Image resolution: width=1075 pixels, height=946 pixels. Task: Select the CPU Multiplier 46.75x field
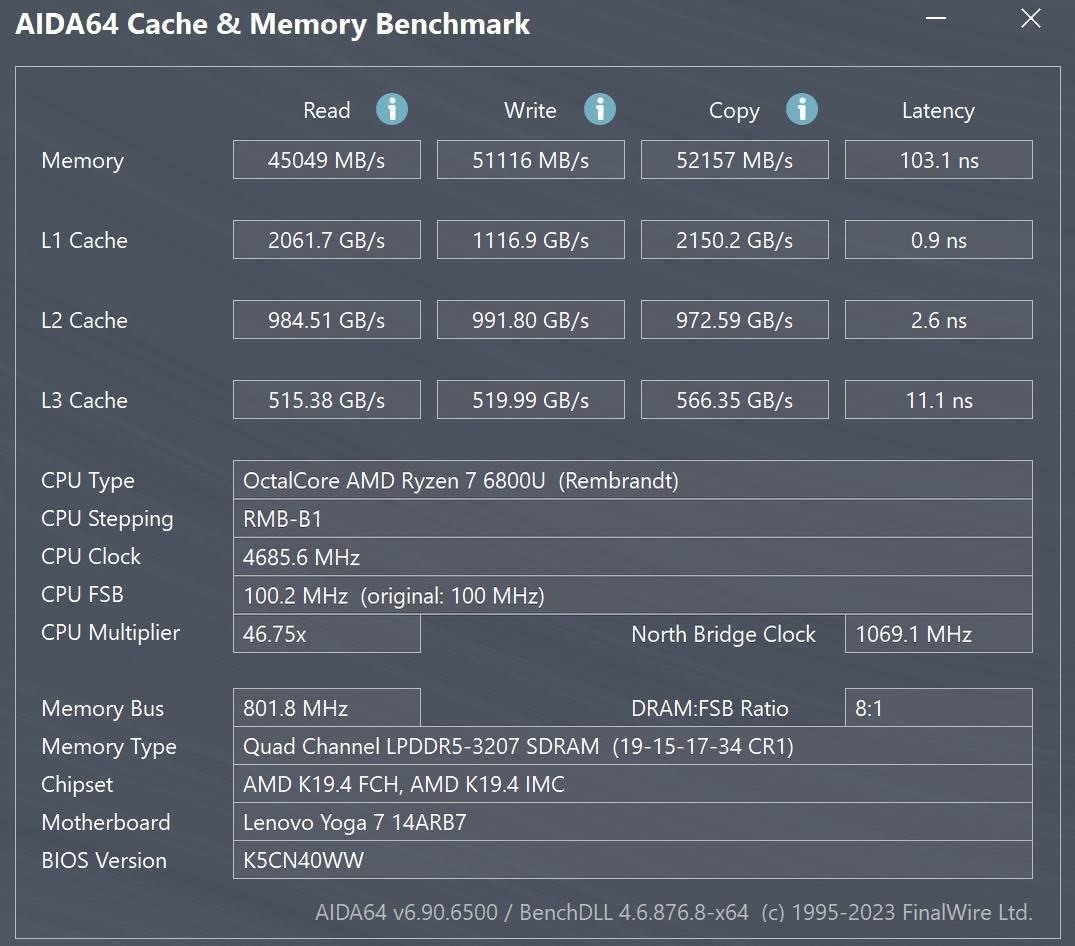pos(326,634)
